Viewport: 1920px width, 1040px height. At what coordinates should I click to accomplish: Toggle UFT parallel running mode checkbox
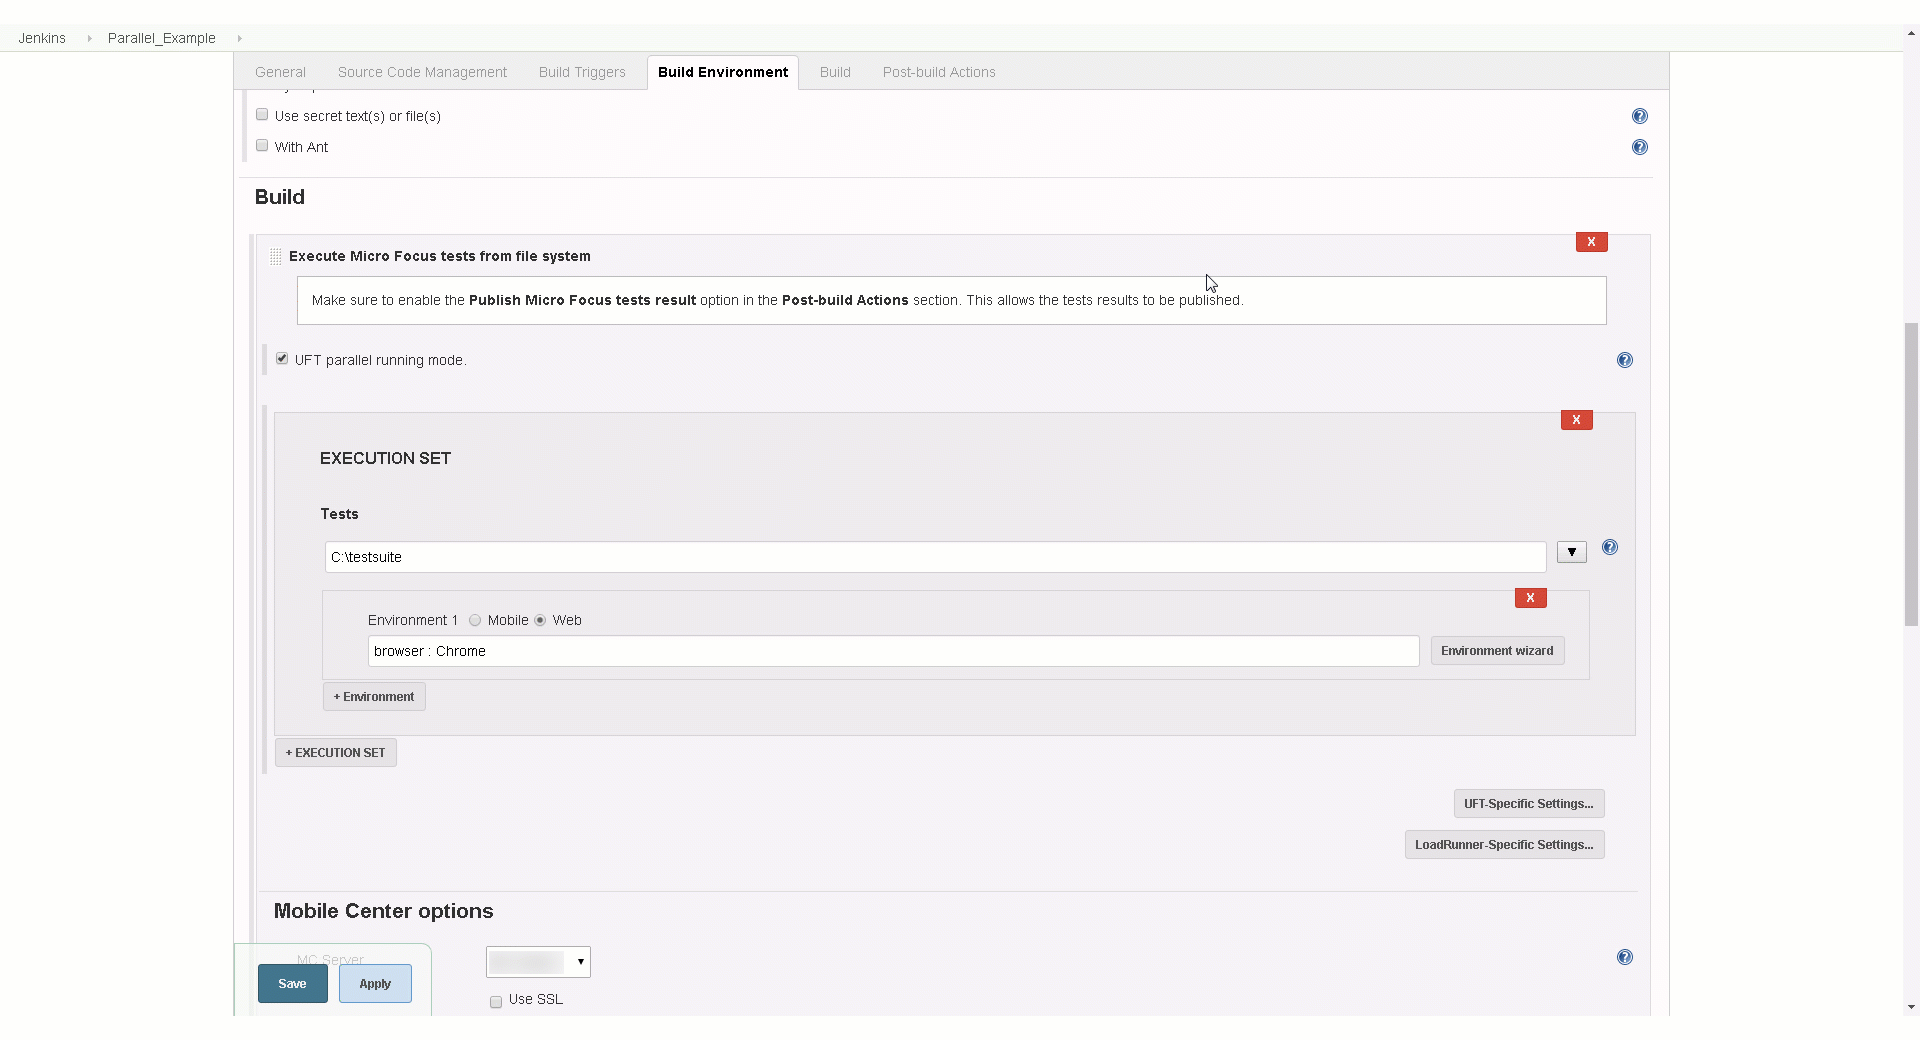click(282, 359)
